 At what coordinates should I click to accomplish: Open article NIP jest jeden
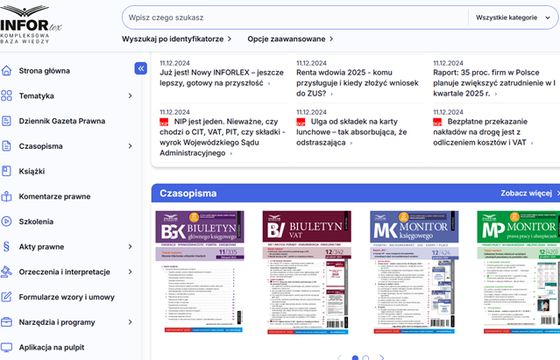222,137
